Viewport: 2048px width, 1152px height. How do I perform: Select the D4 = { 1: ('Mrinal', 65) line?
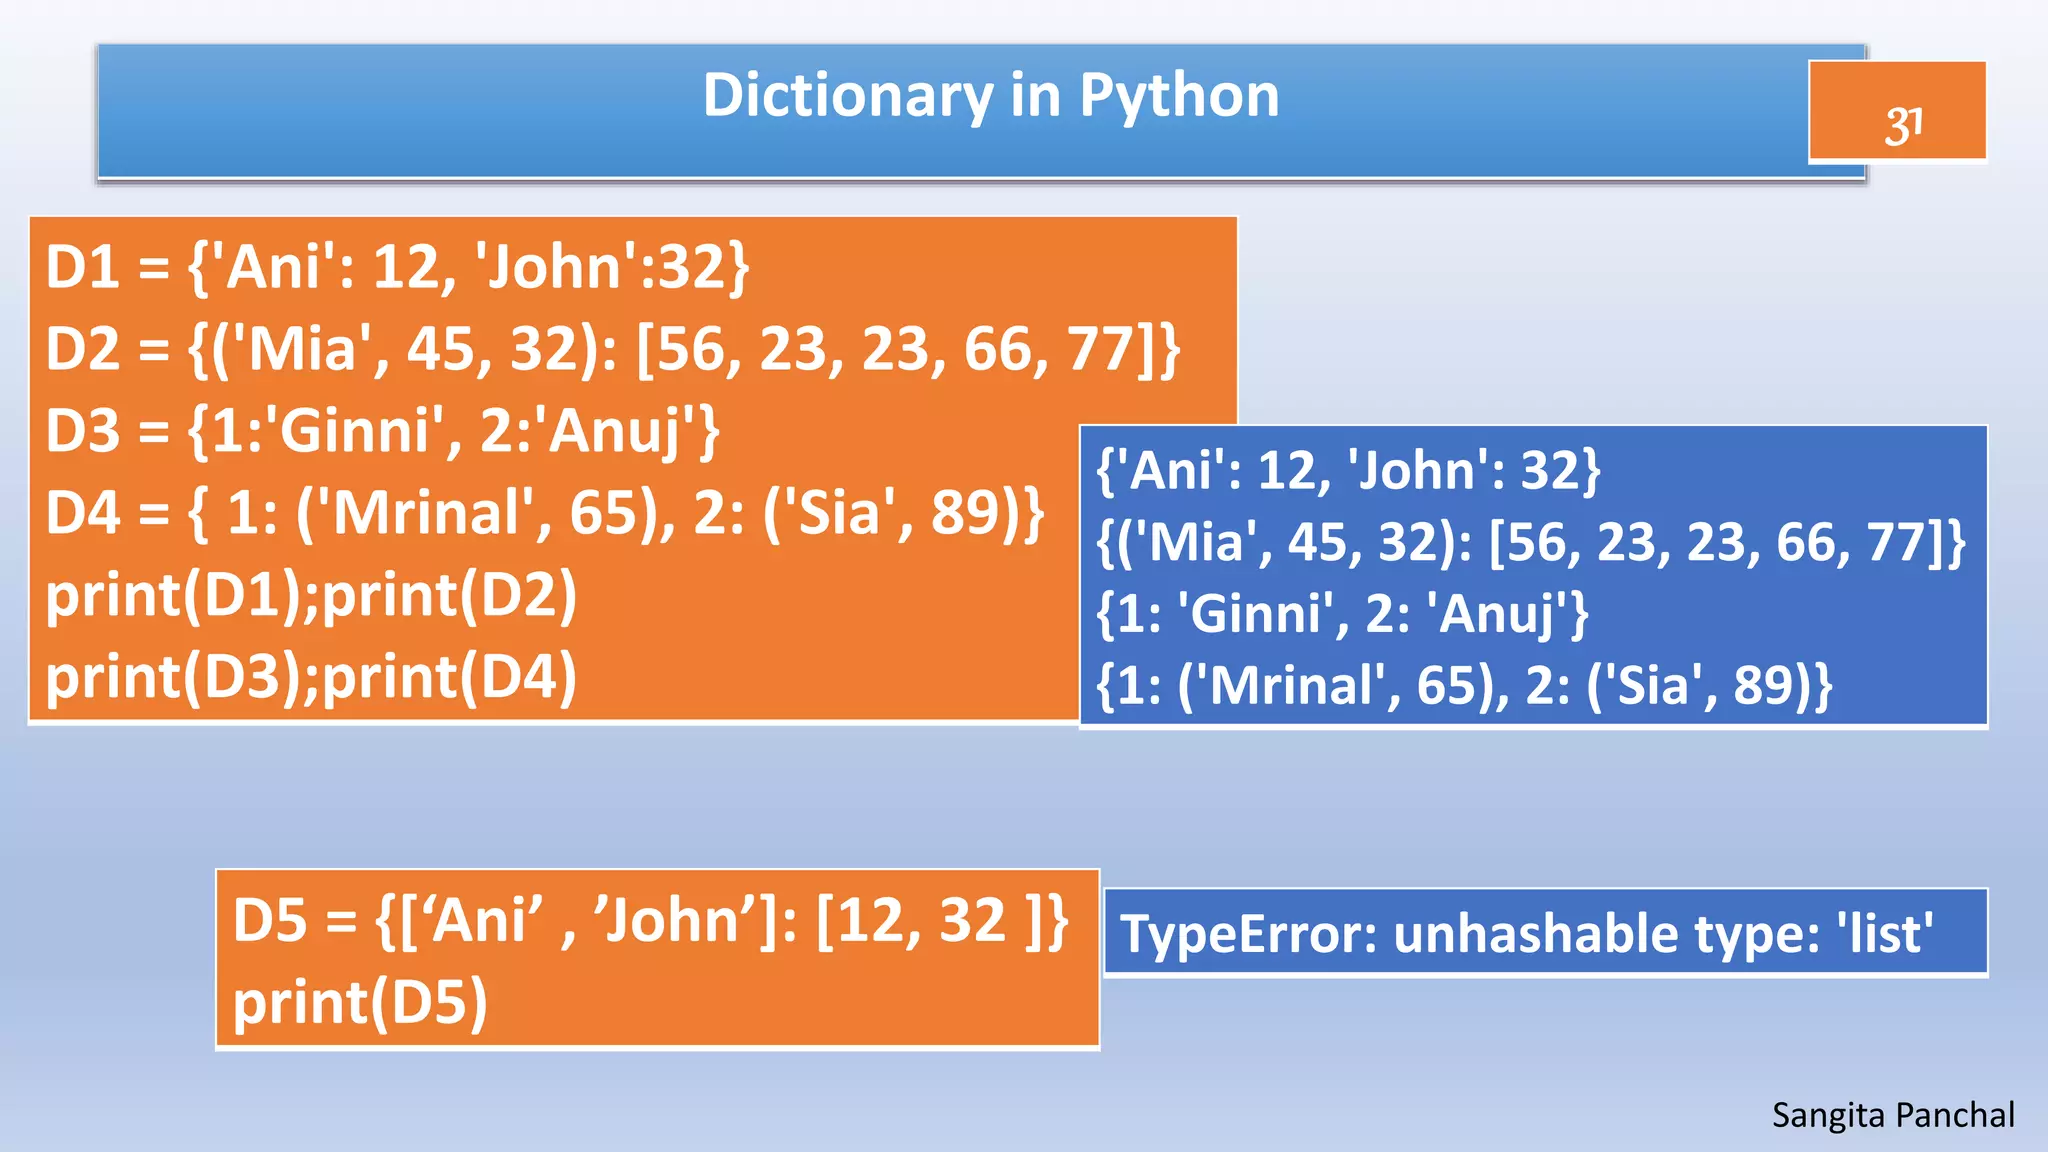(545, 514)
